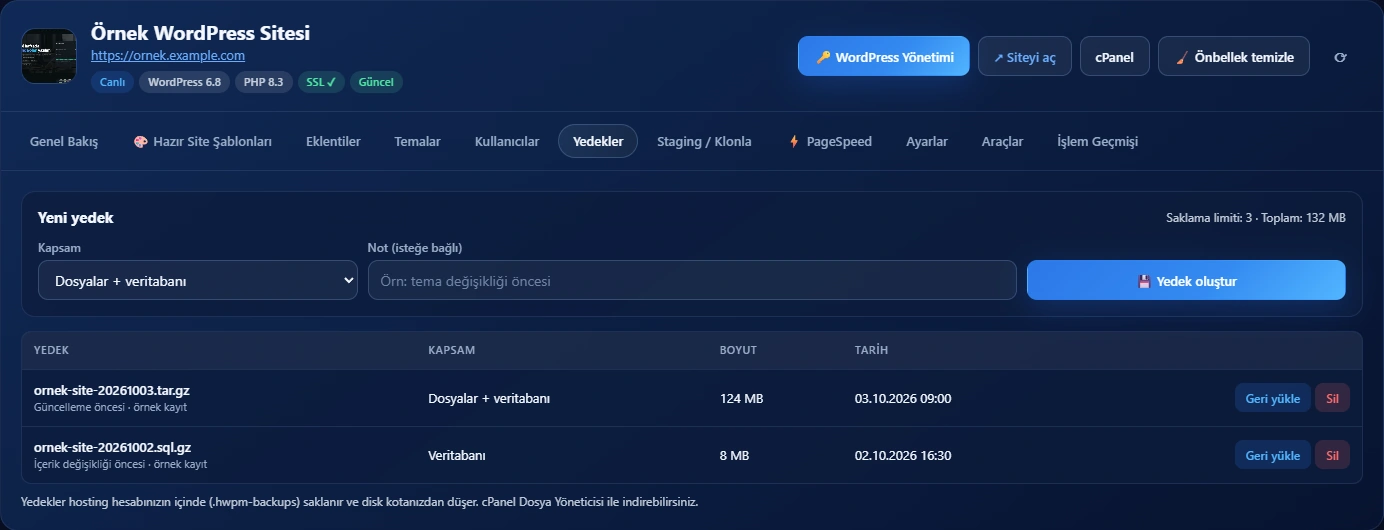Screen dimensions: 1384x530
Task: Open the site thumbnail image
Action: (x=49, y=56)
